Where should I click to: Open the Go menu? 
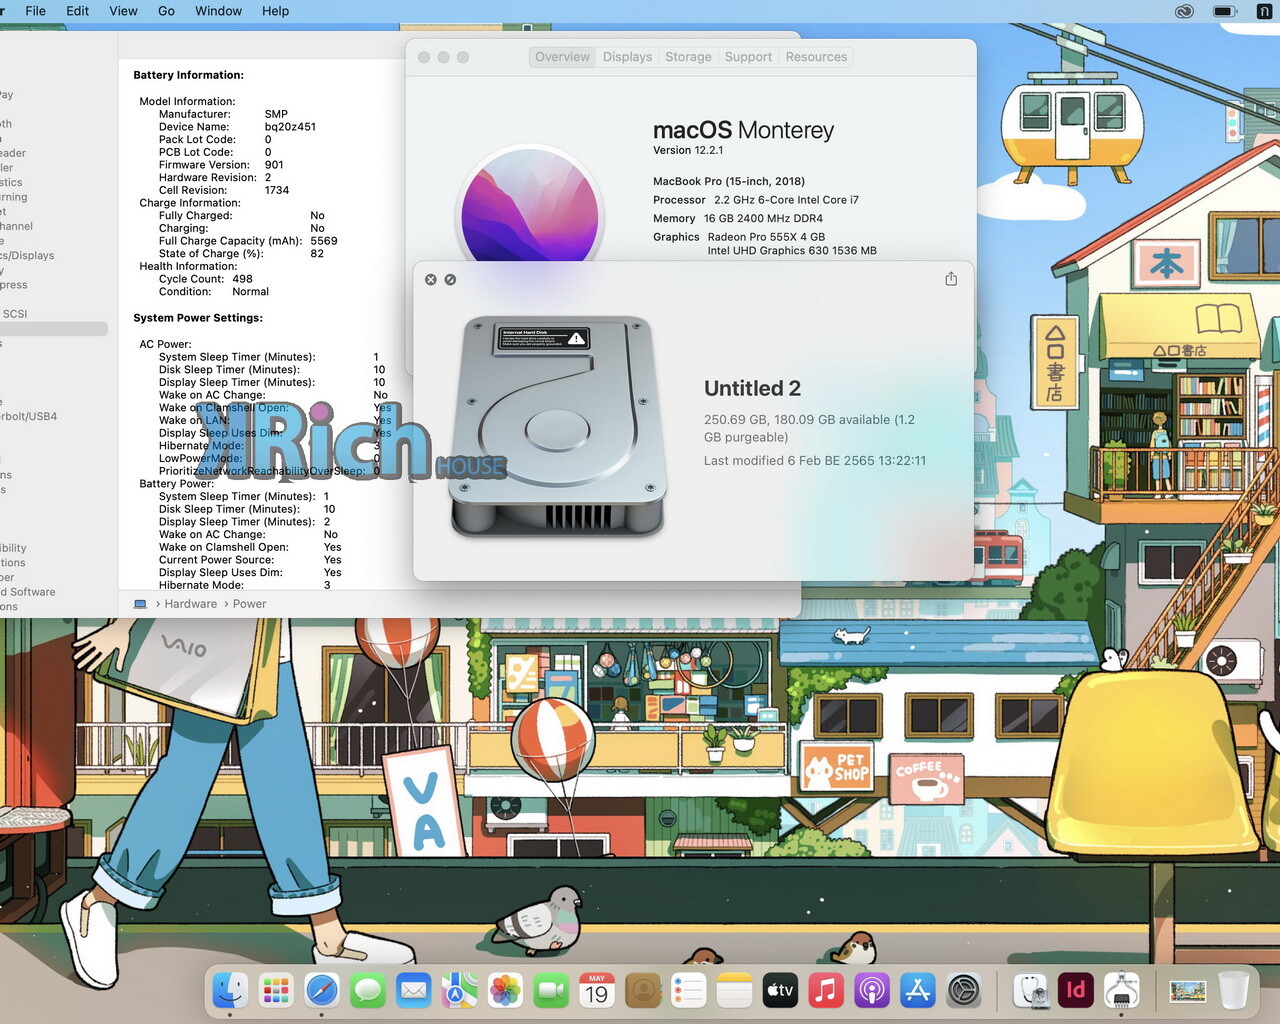pos(166,11)
